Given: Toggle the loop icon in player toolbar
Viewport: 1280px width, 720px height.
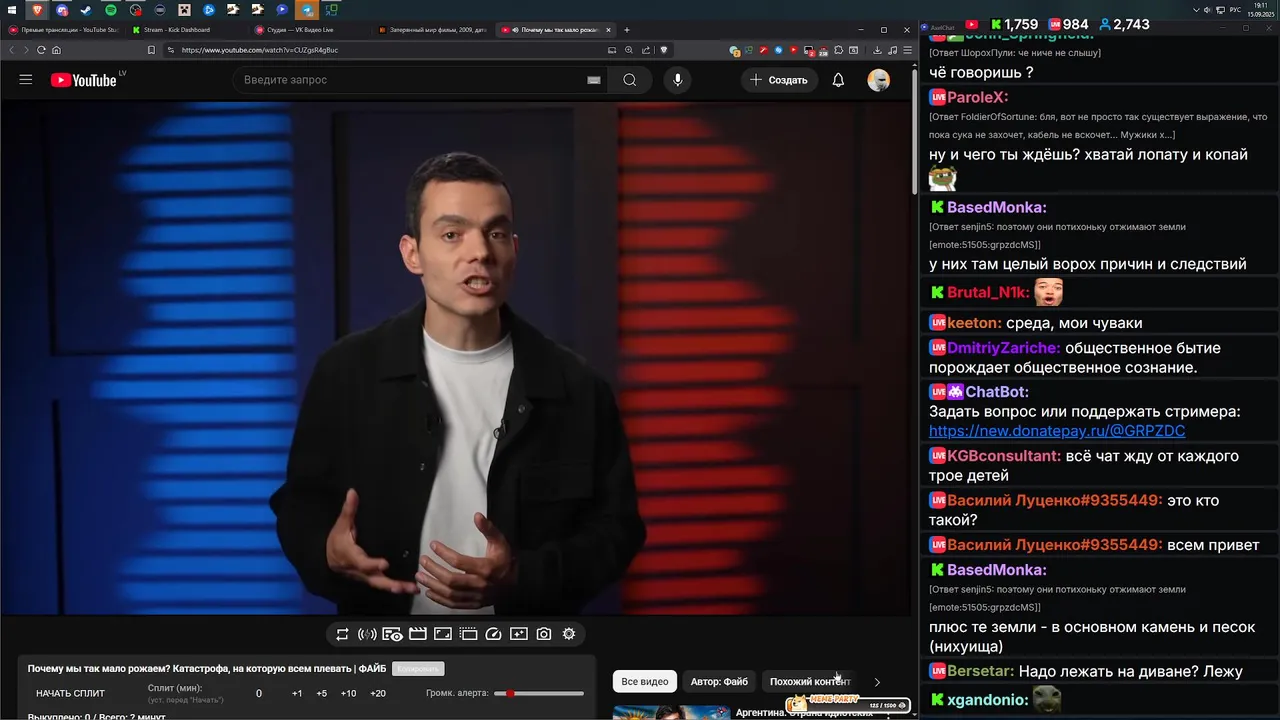Looking at the screenshot, I should pyautogui.click(x=342, y=634).
